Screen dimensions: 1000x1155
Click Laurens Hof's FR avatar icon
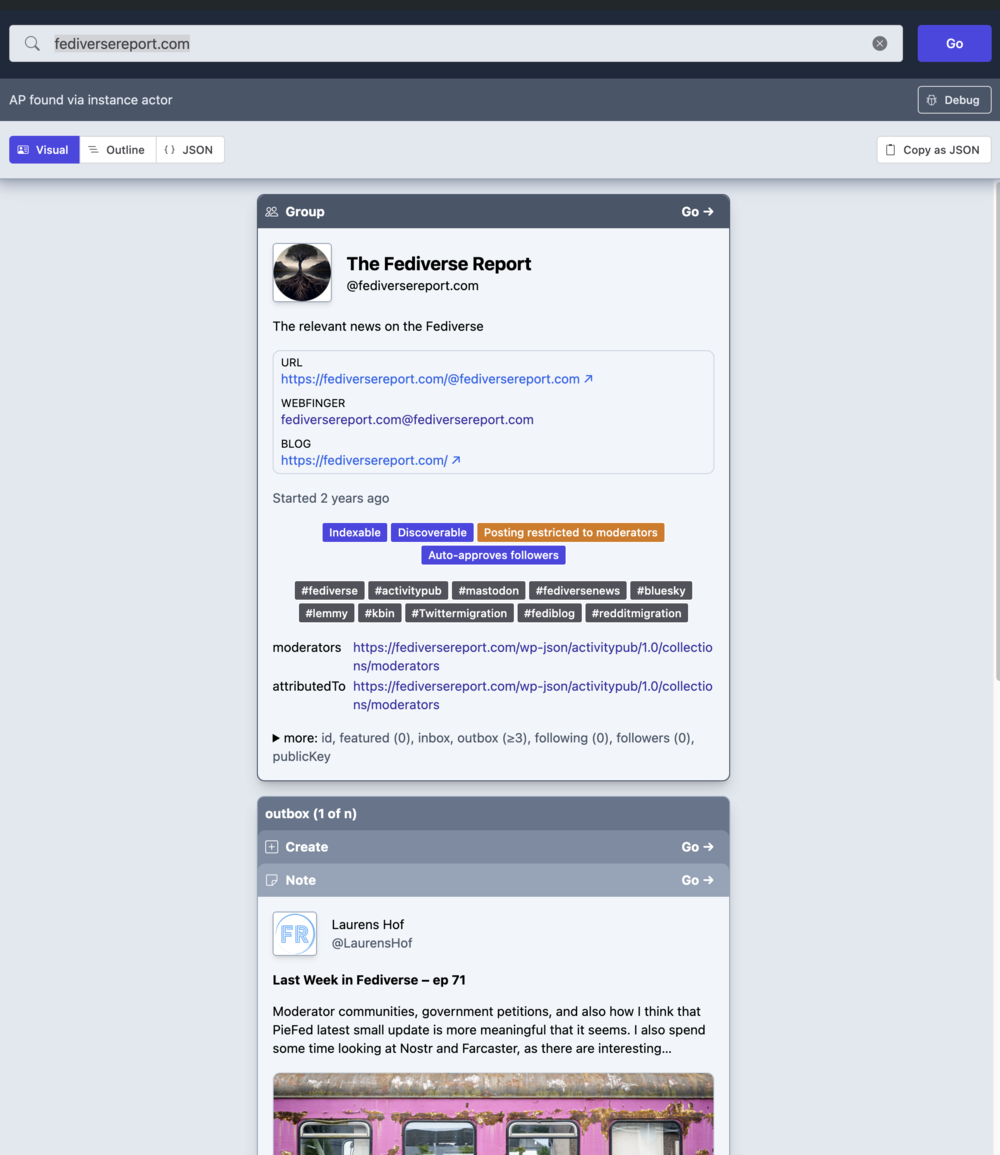pyautogui.click(x=295, y=934)
